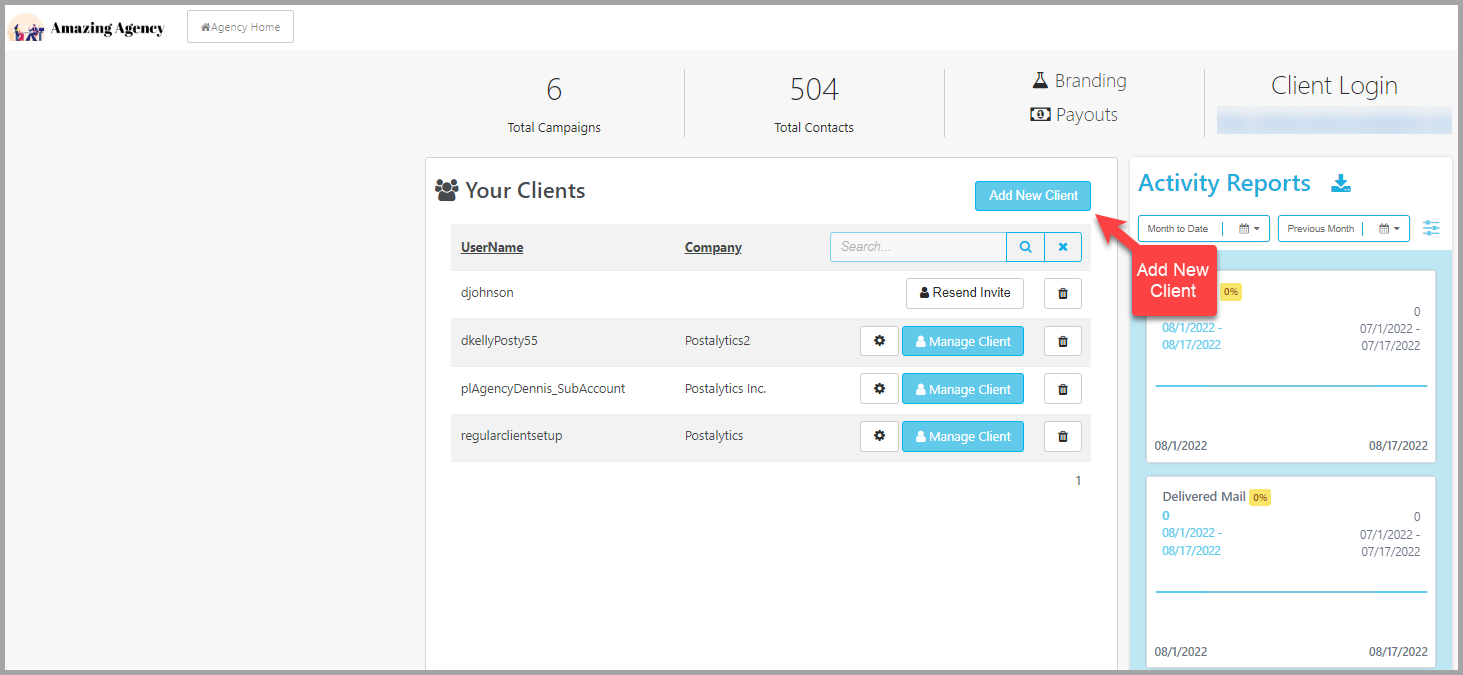Click Activity Reports heading
The width and height of the screenshot is (1463, 675).
pos(1224,183)
